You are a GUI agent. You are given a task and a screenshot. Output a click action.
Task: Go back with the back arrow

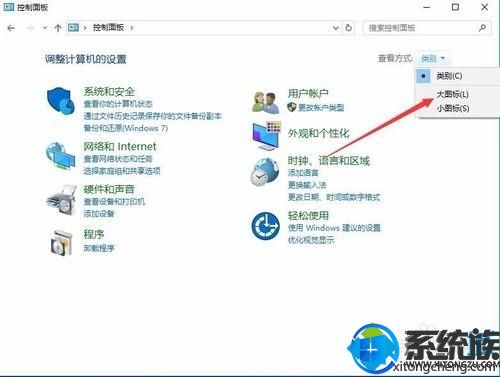11,28
